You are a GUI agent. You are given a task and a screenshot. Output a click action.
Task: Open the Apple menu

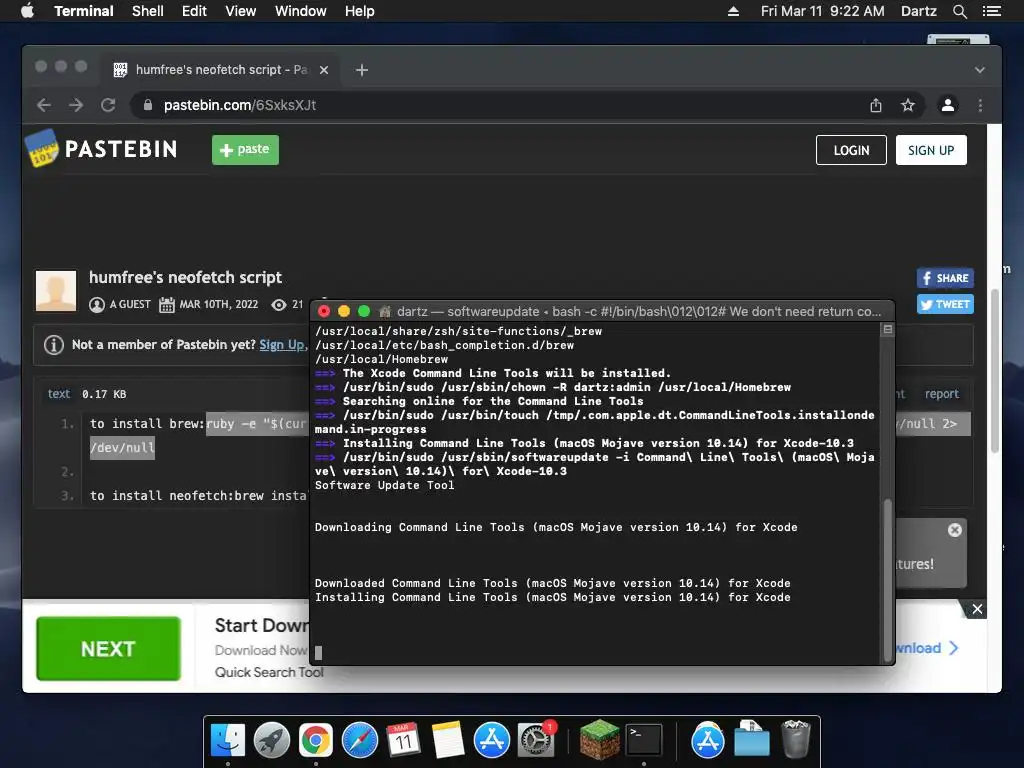27,11
